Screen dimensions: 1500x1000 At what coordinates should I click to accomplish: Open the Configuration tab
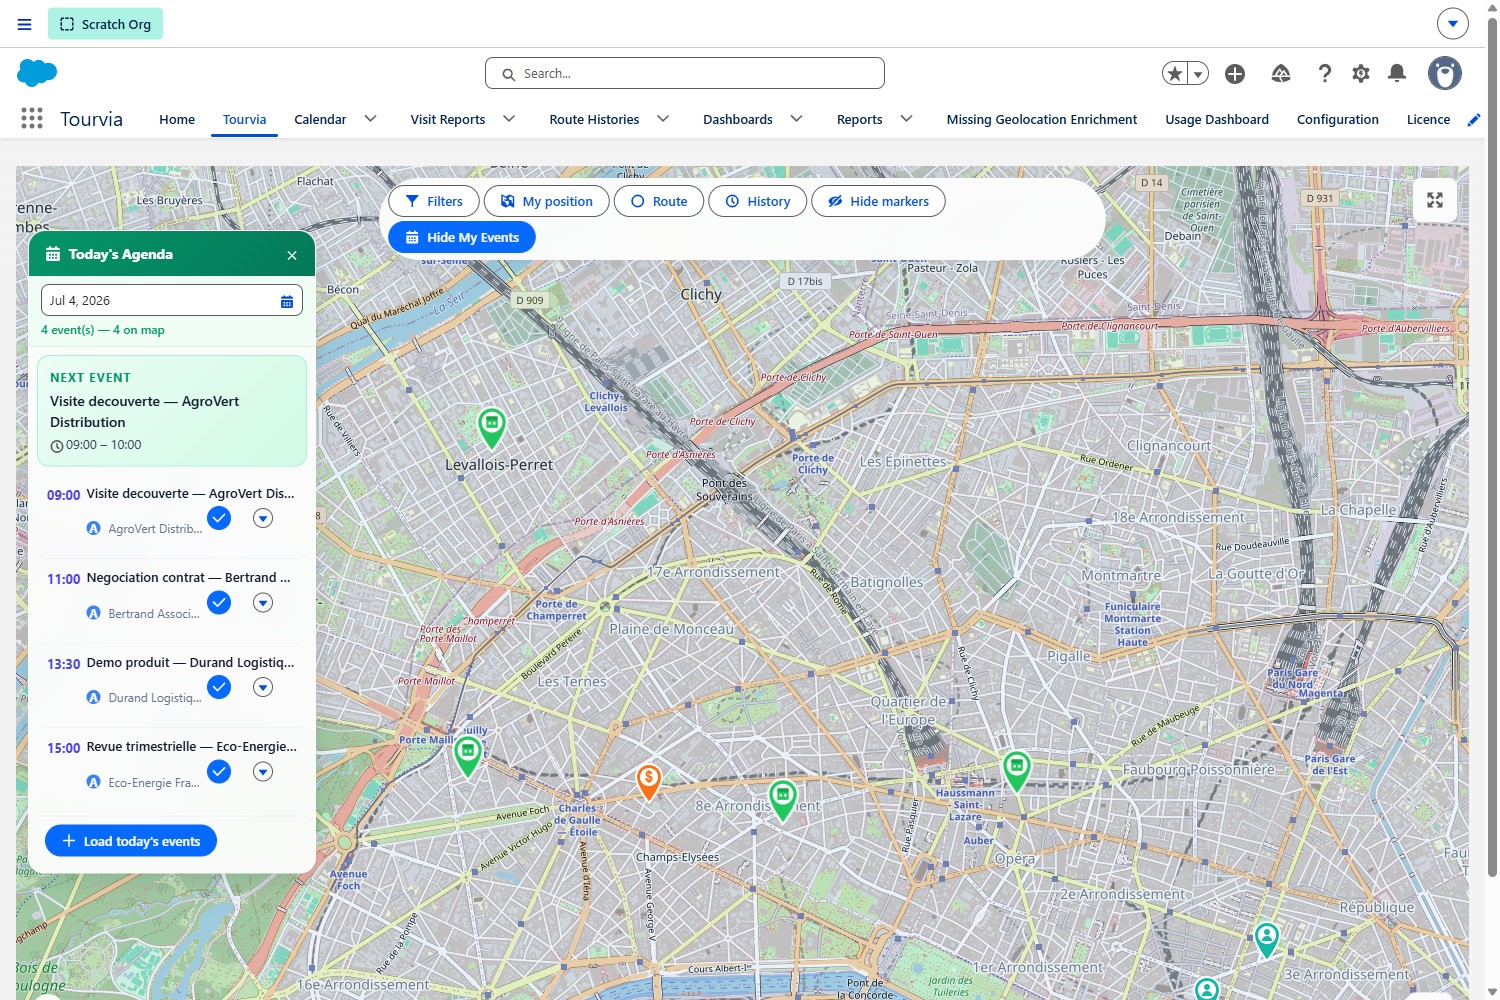coord(1338,120)
